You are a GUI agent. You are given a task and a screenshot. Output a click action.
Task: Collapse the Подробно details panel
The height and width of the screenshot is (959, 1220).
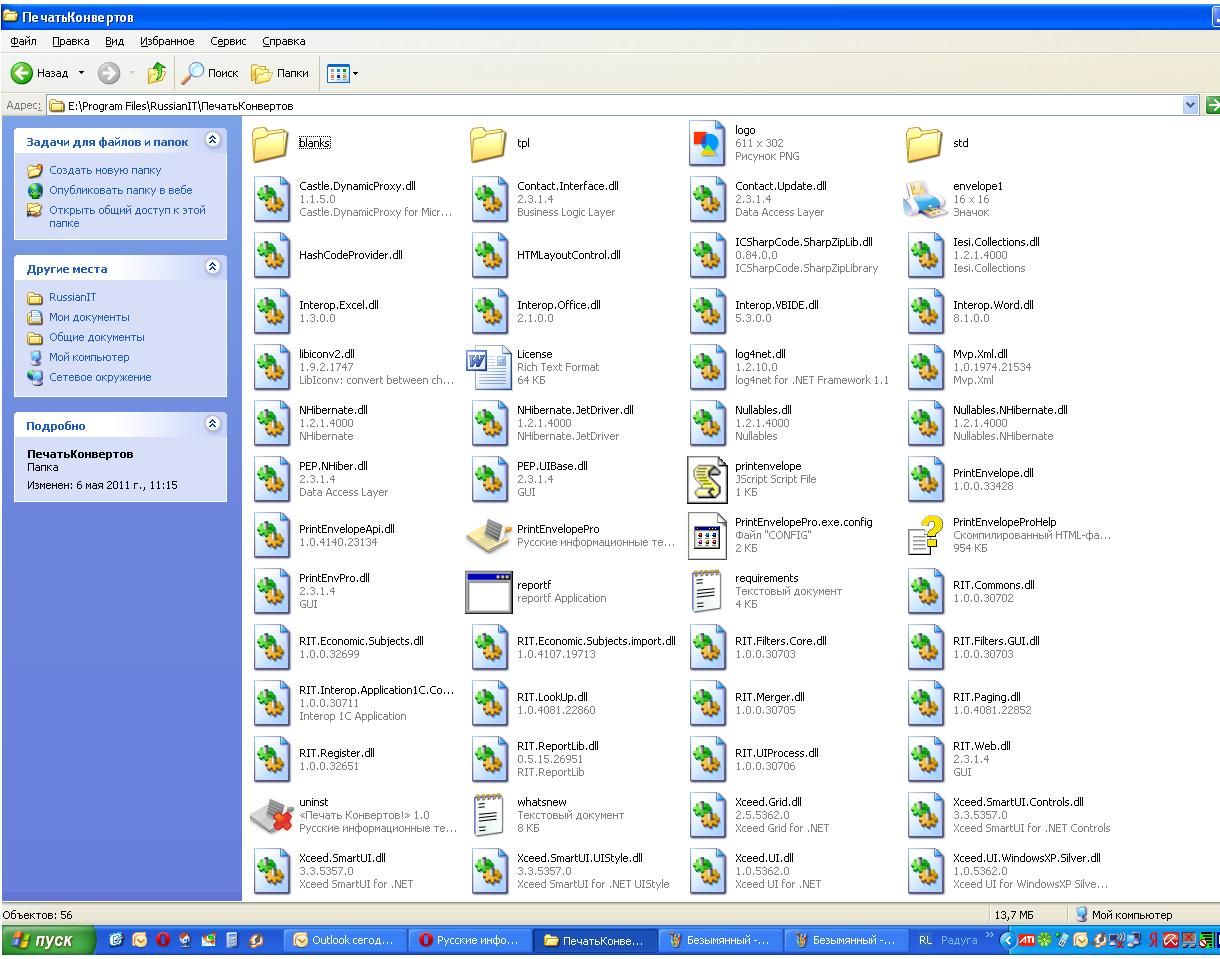[x=211, y=425]
